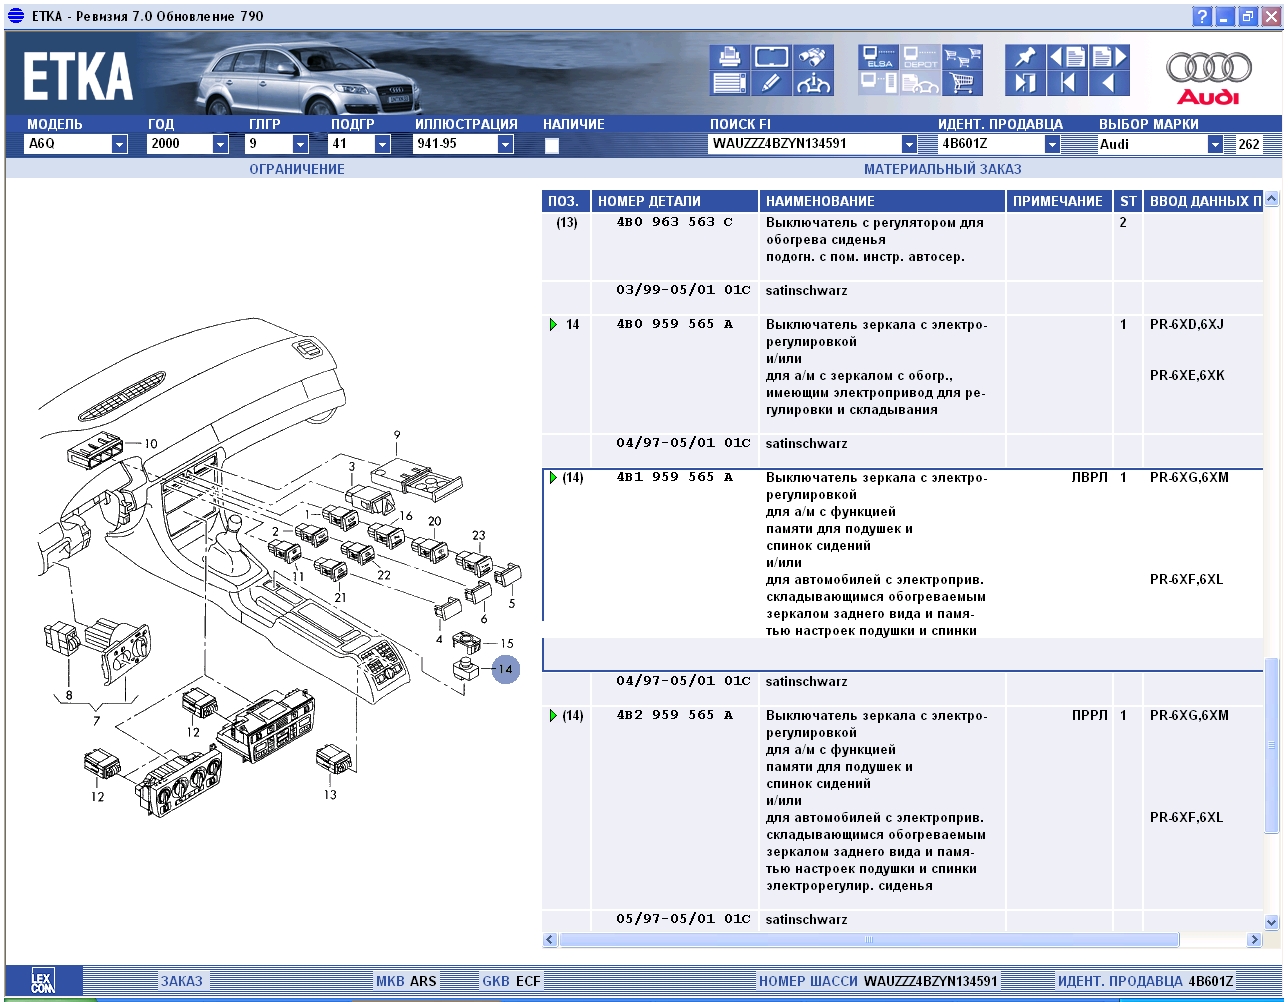Click the vertical scrollbar thumb of parts list

pos(1272,745)
